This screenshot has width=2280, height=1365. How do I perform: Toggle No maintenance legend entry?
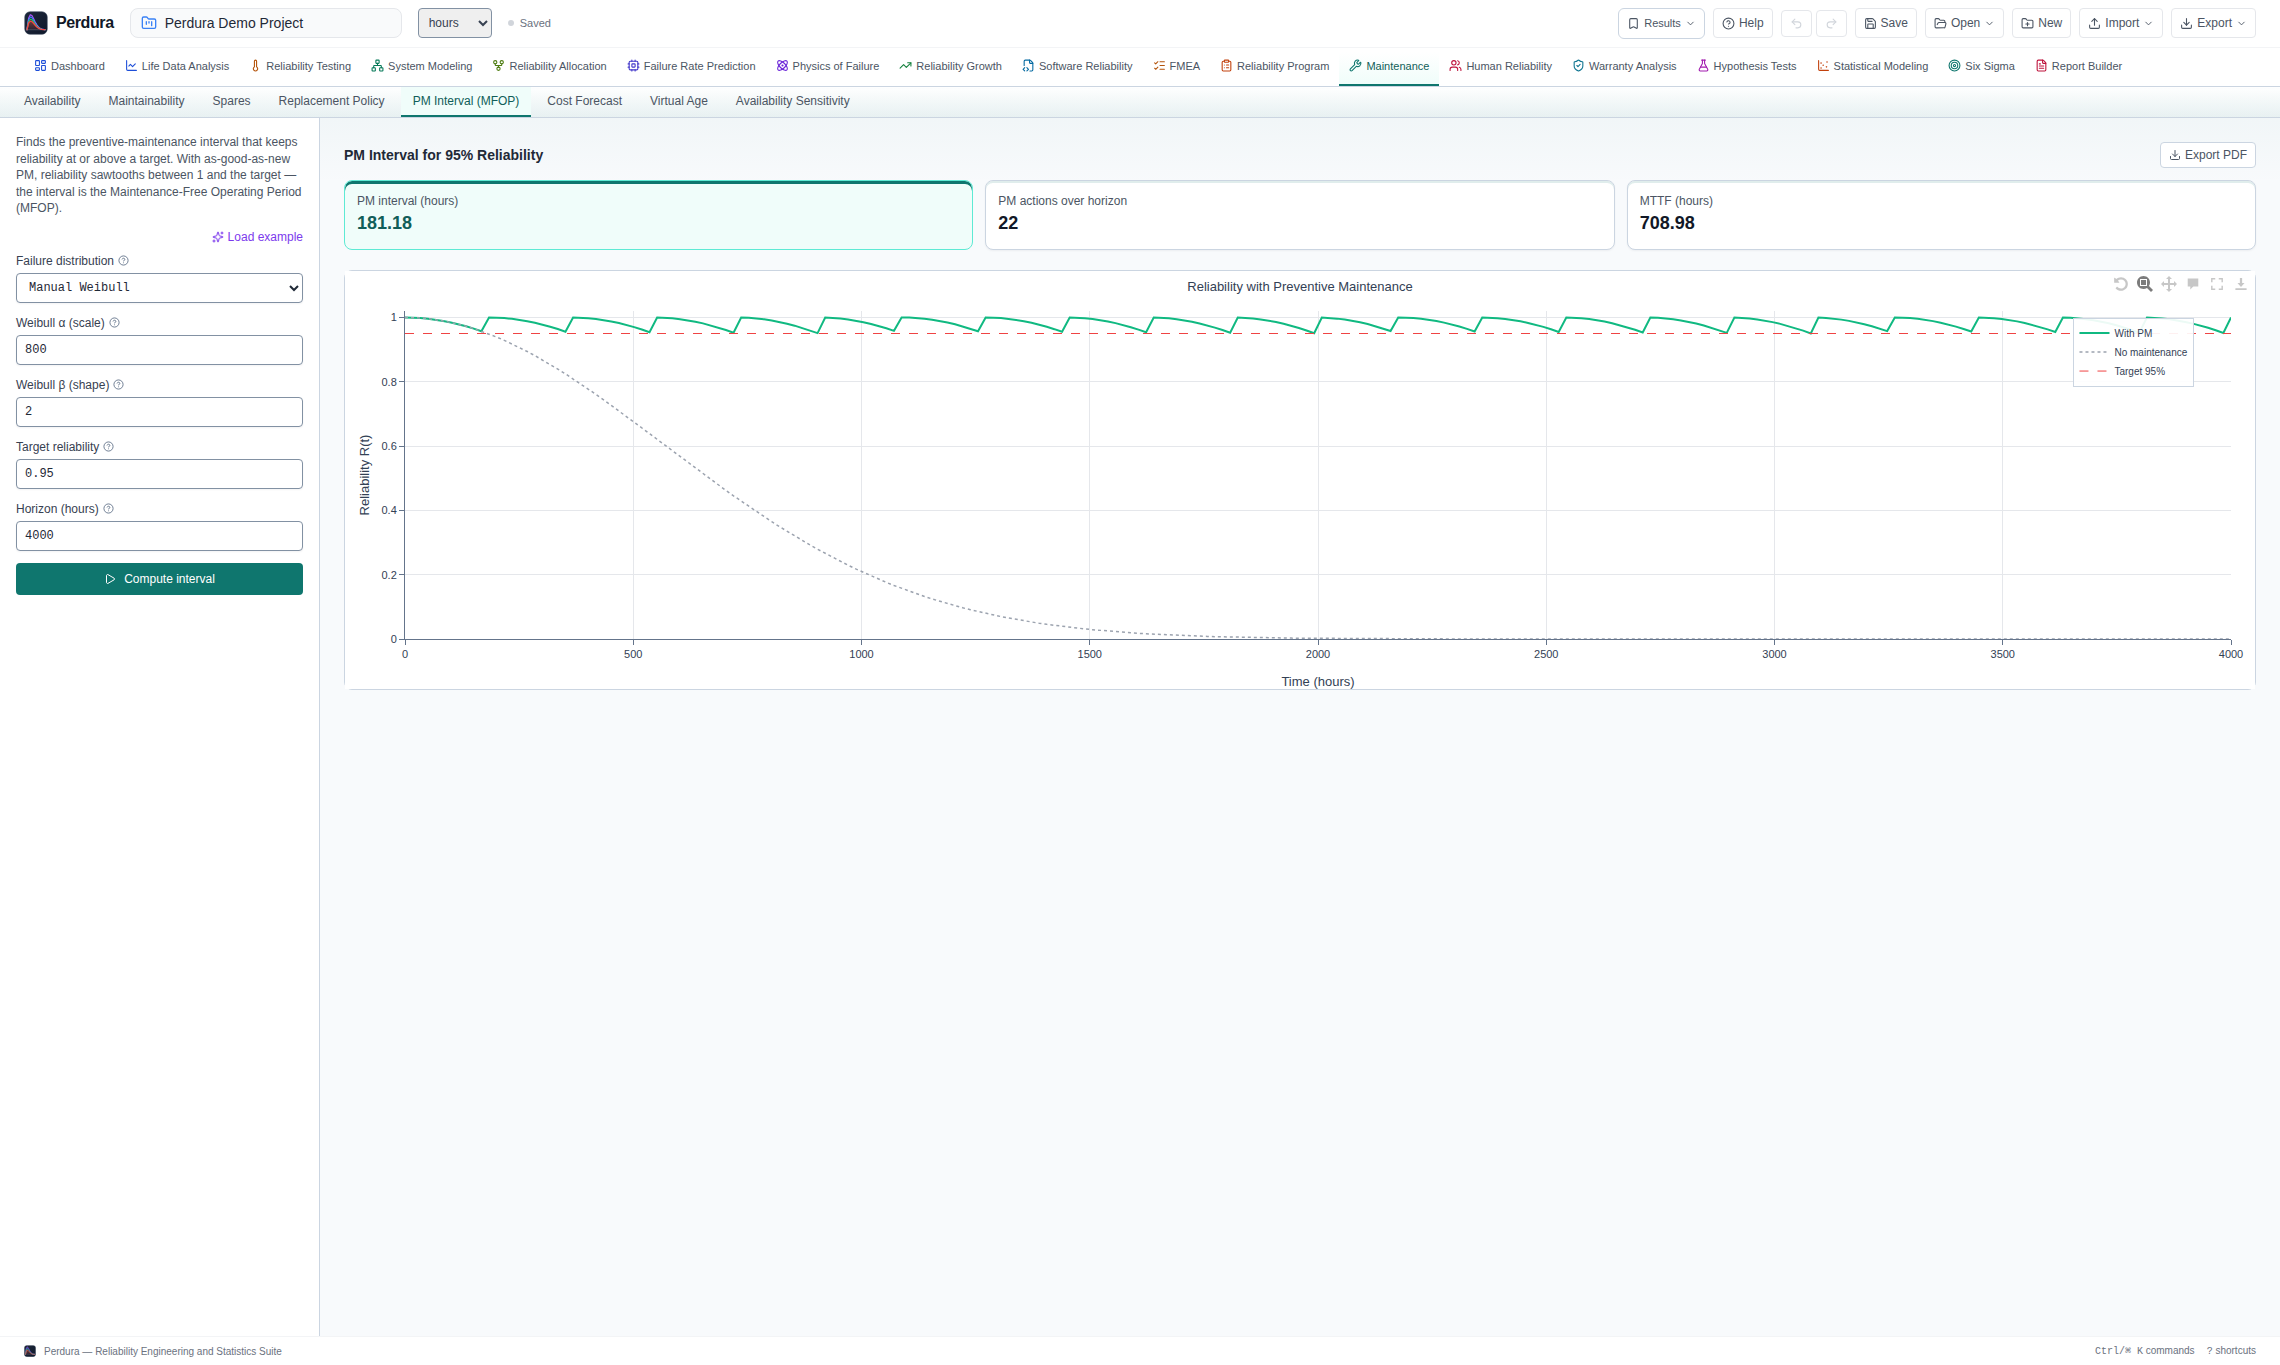click(x=2132, y=352)
